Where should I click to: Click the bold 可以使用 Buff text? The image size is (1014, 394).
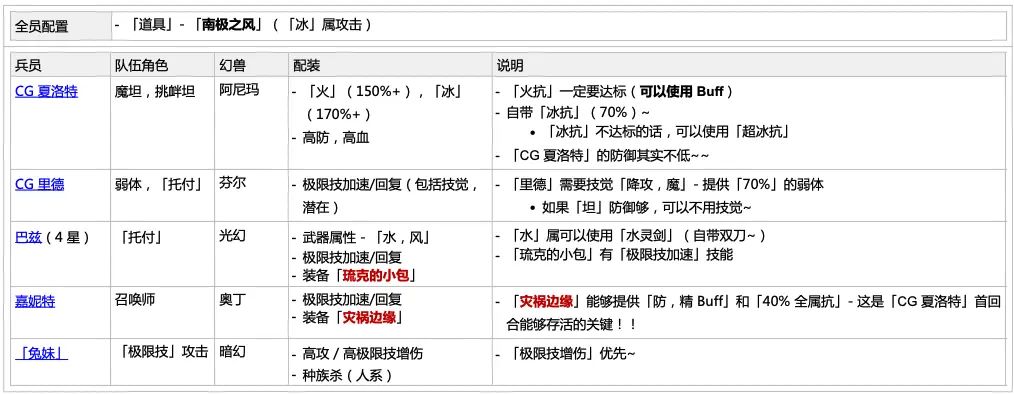pos(682,91)
